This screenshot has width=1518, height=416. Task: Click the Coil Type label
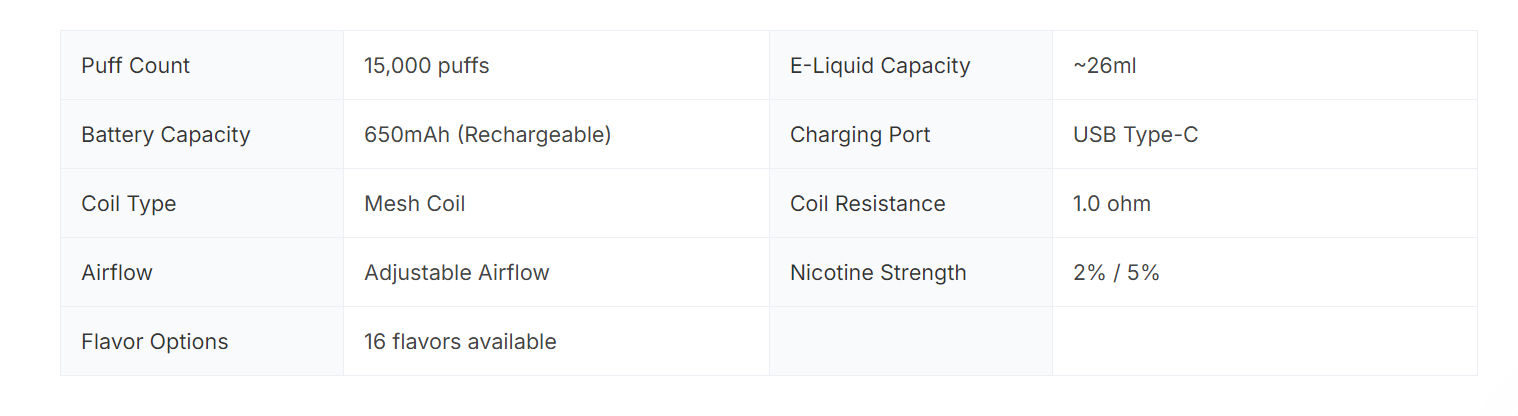coord(129,203)
